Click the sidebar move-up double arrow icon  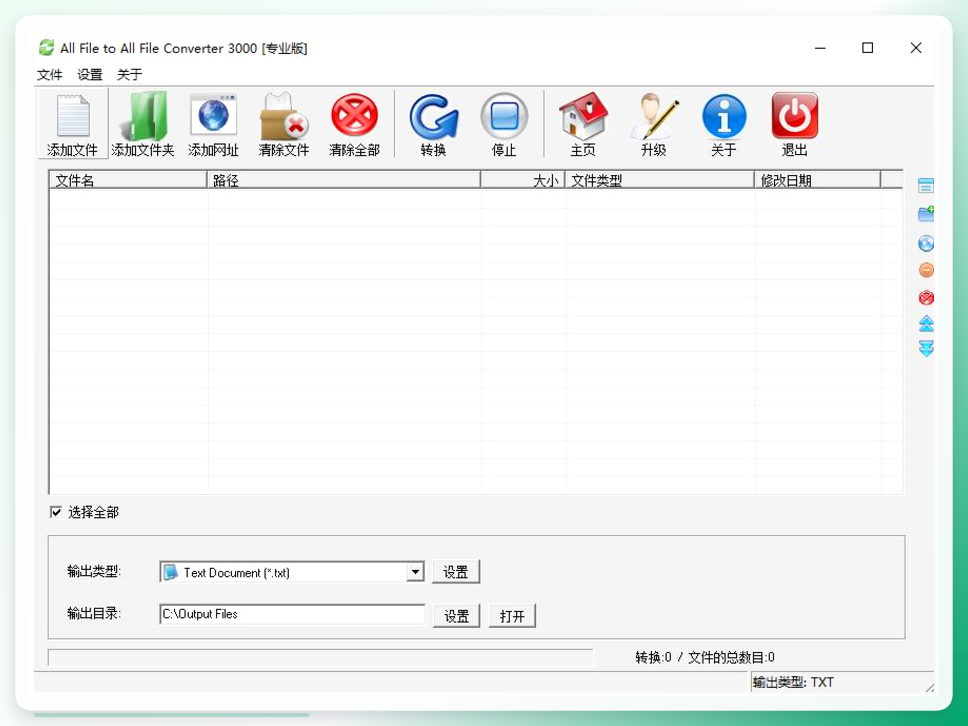(x=926, y=323)
